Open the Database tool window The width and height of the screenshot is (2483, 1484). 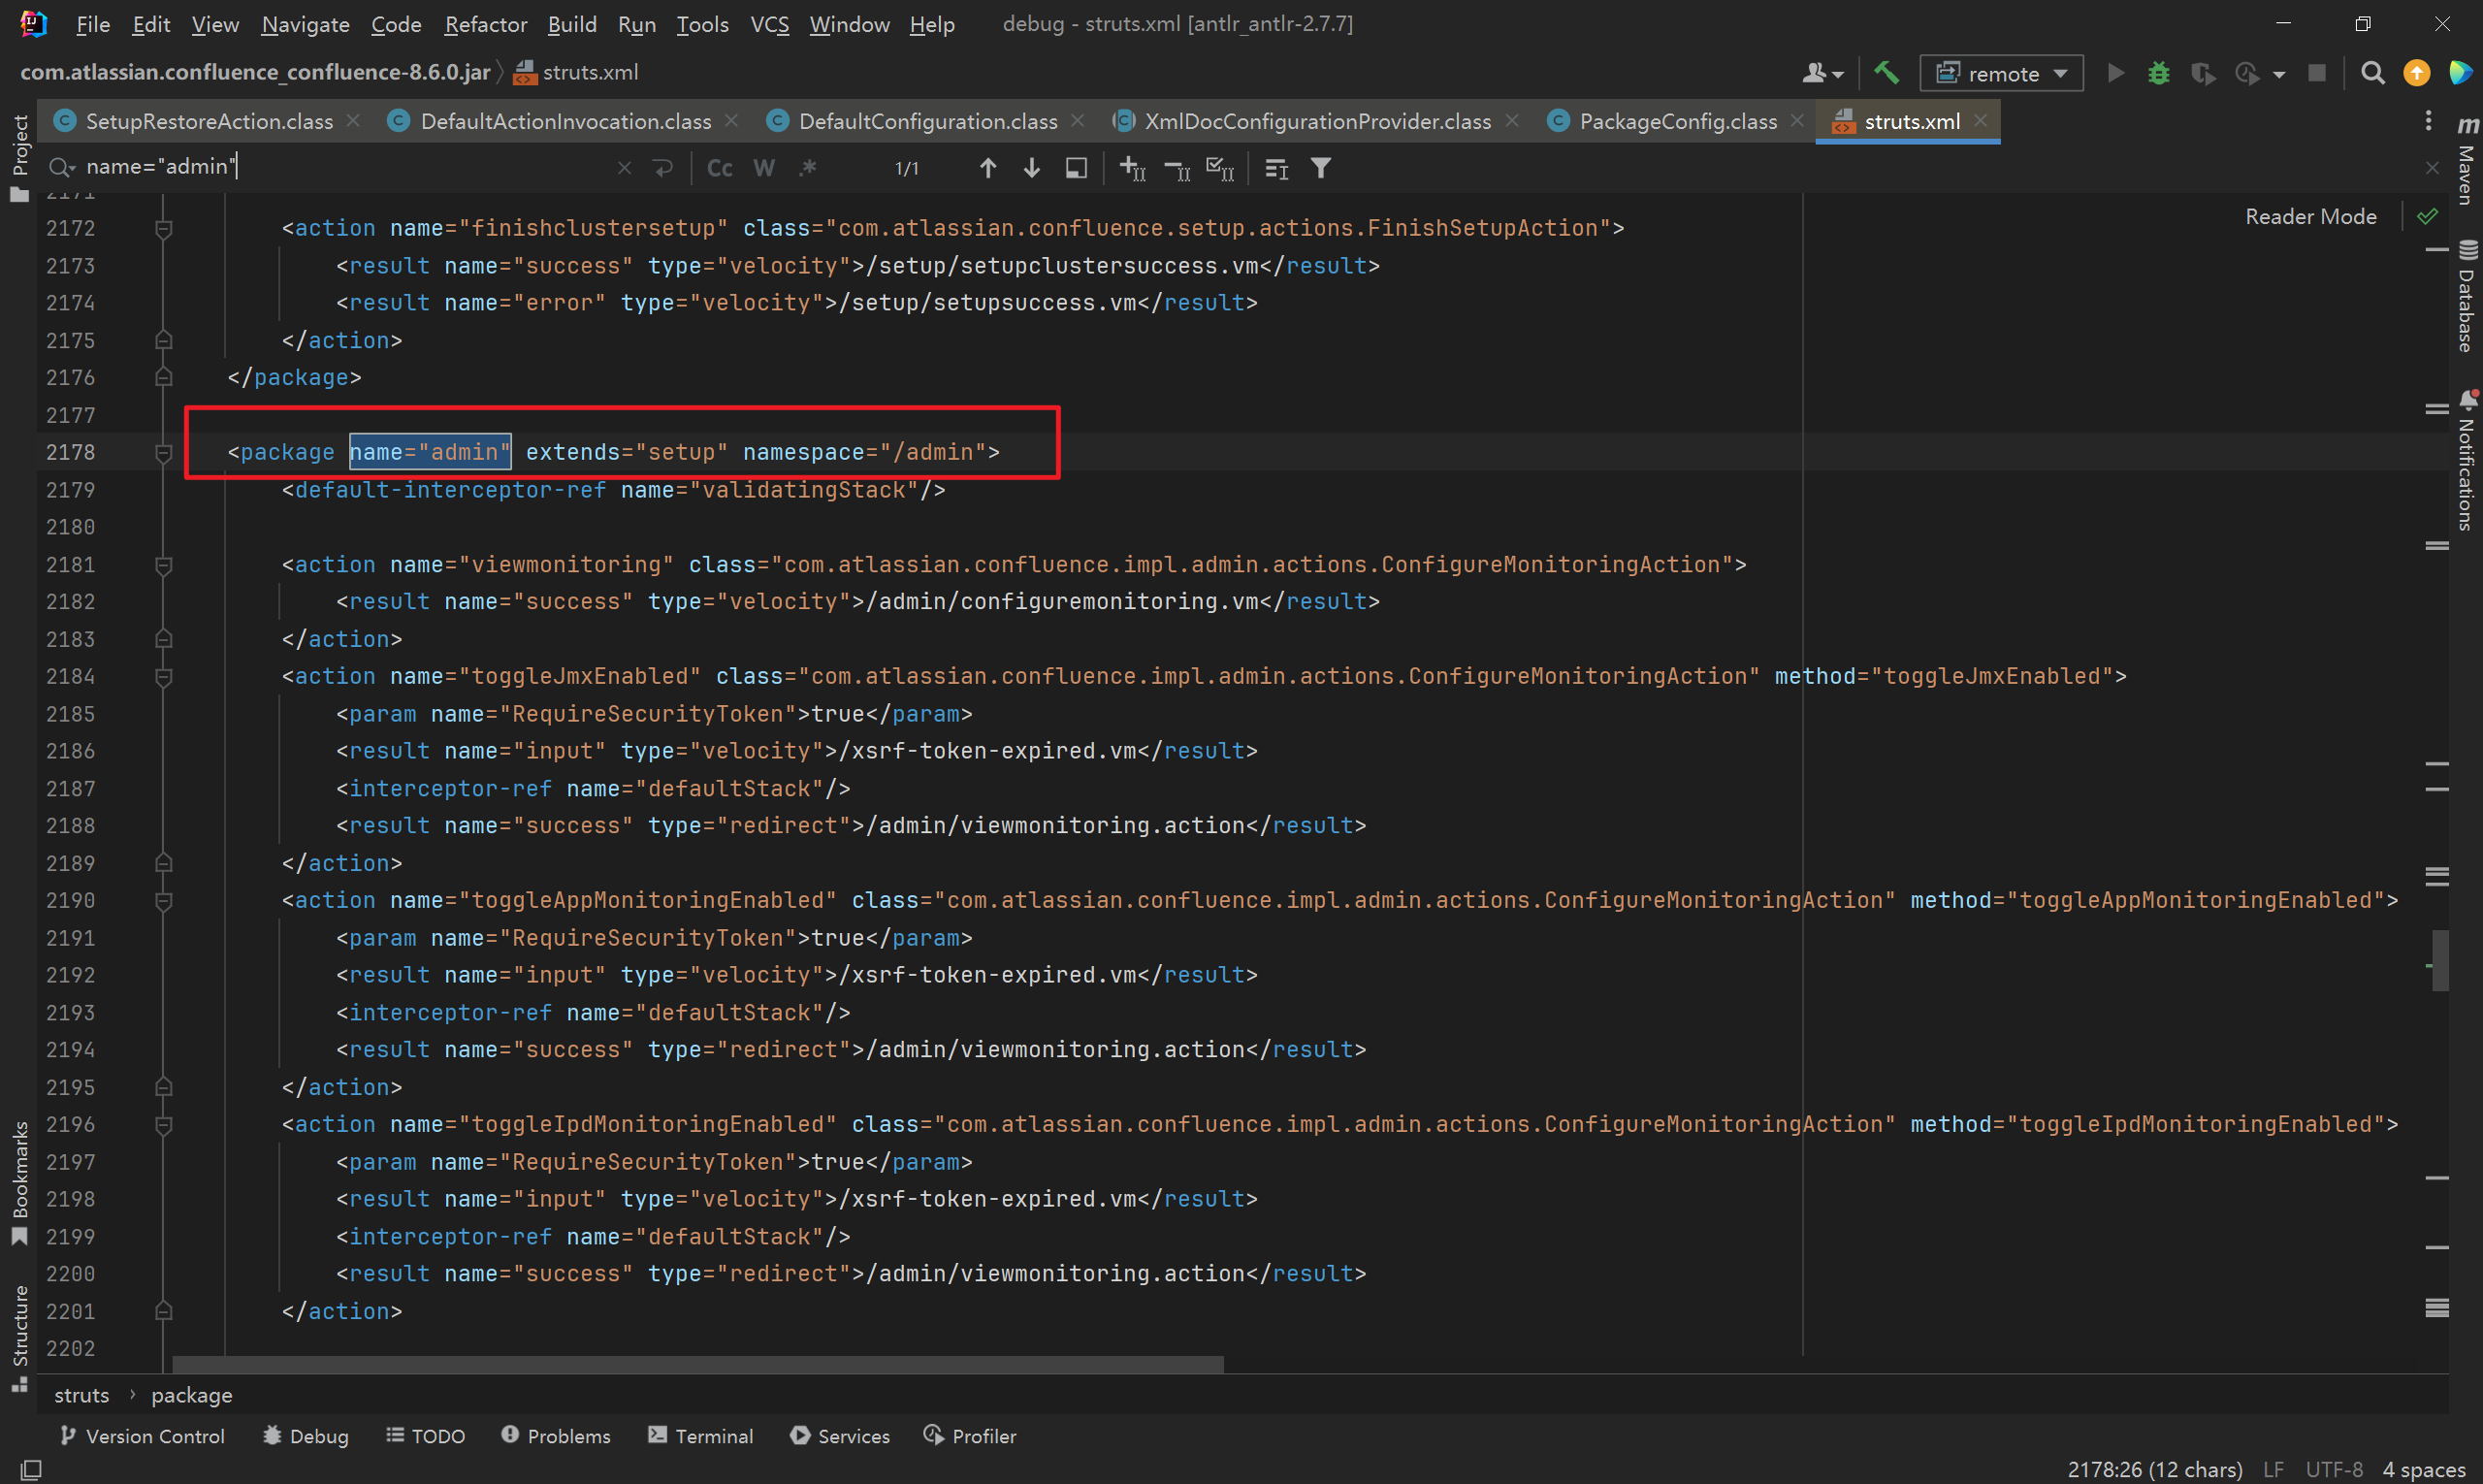coord(2467,296)
